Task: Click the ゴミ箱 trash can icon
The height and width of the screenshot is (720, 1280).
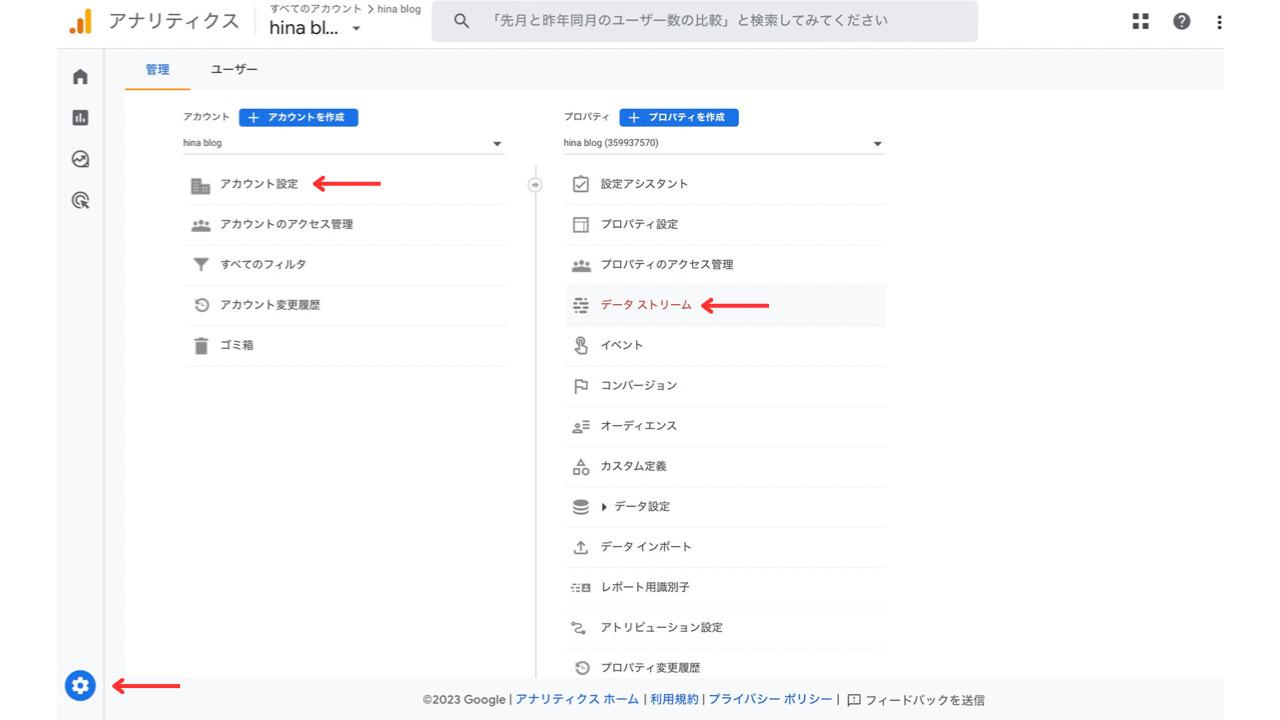Action: pos(200,346)
